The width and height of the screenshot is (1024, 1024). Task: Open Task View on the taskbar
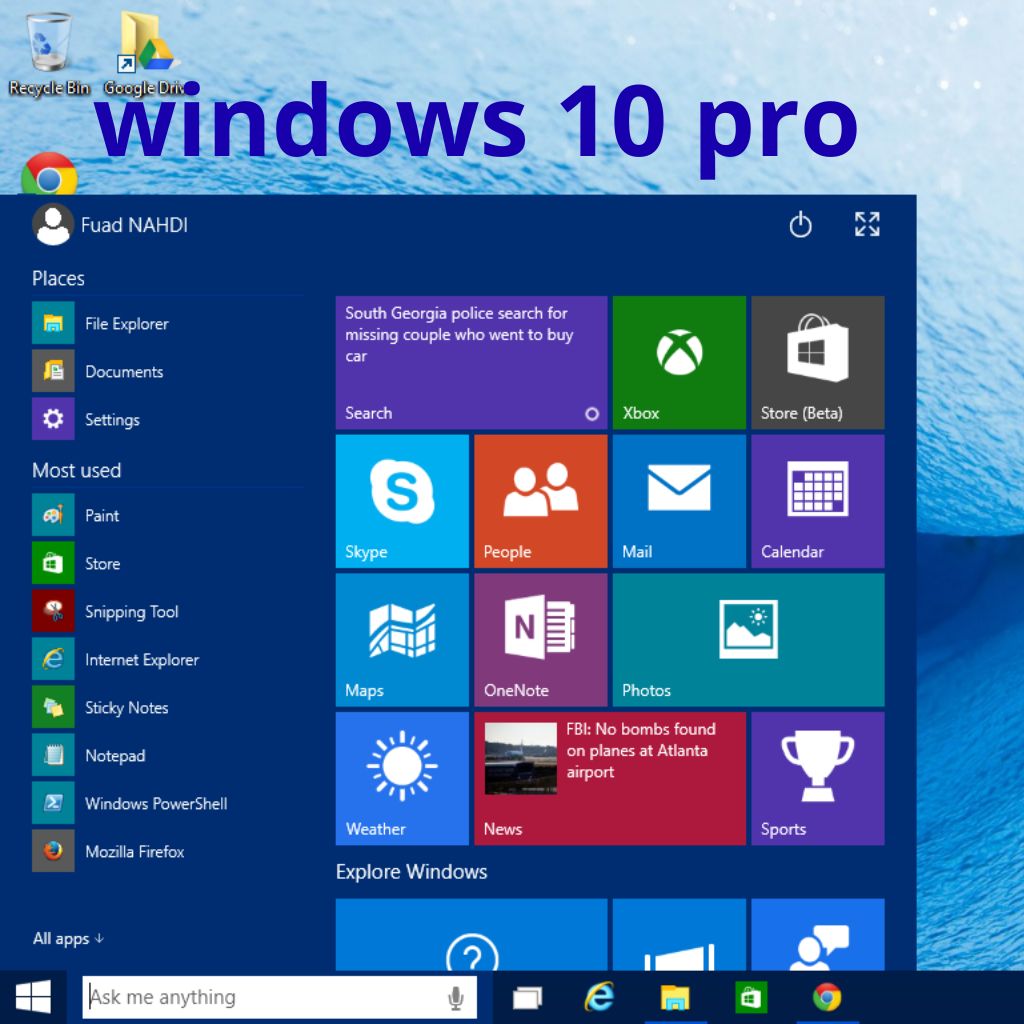(527, 997)
